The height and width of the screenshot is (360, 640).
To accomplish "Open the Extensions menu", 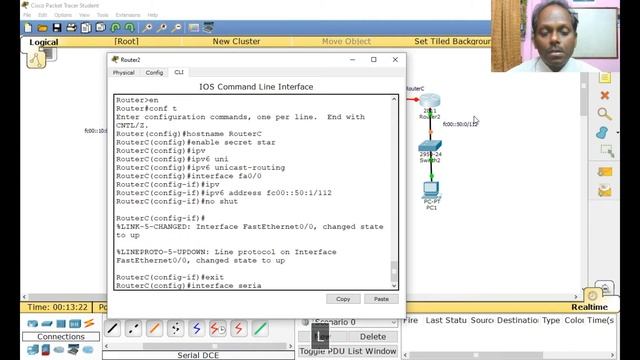I will pyautogui.click(x=128, y=15).
